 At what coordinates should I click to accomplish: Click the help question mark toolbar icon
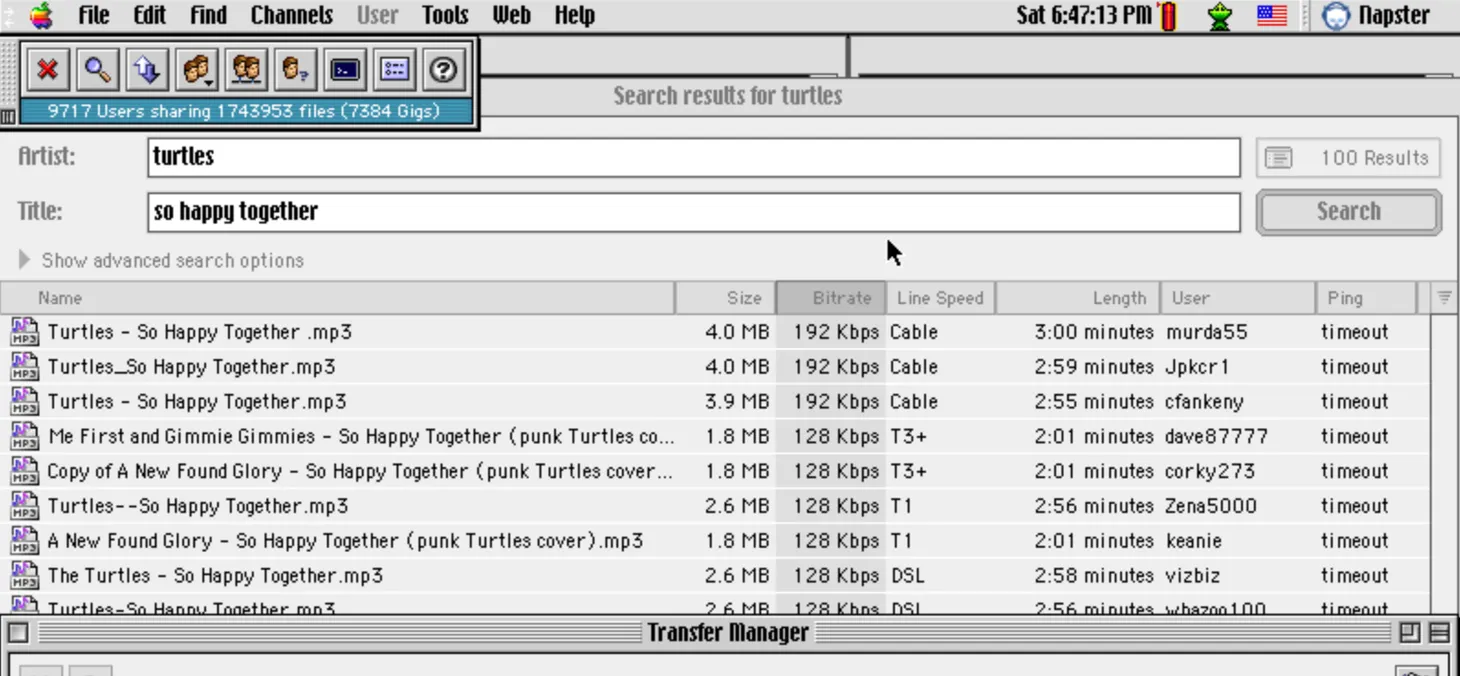tap(443, 69)
